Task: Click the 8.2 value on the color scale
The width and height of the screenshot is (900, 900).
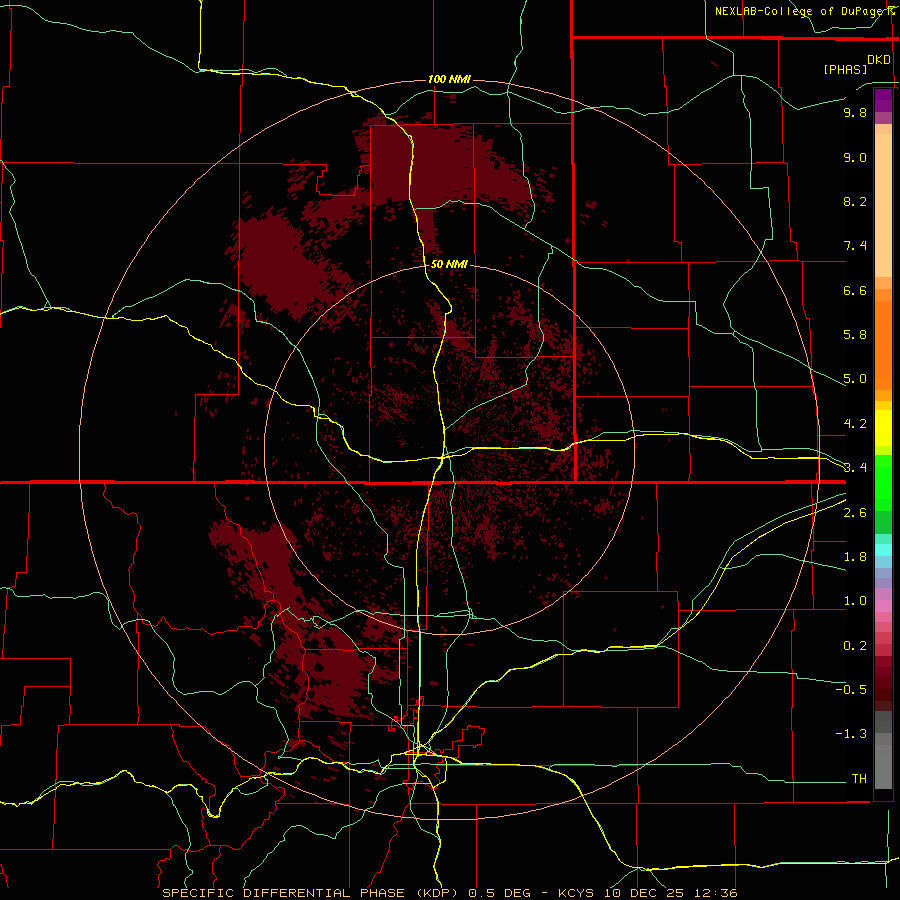Action: click(x=855, y=201)
